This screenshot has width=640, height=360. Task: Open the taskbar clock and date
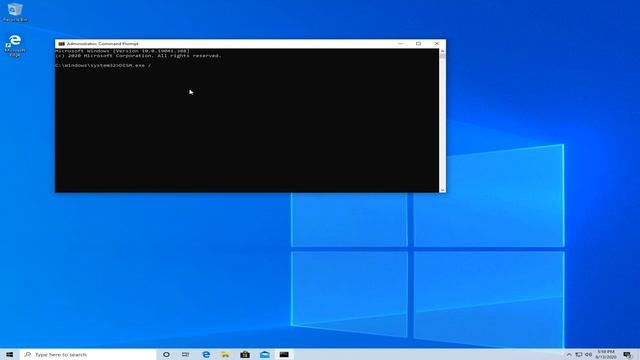606,354
